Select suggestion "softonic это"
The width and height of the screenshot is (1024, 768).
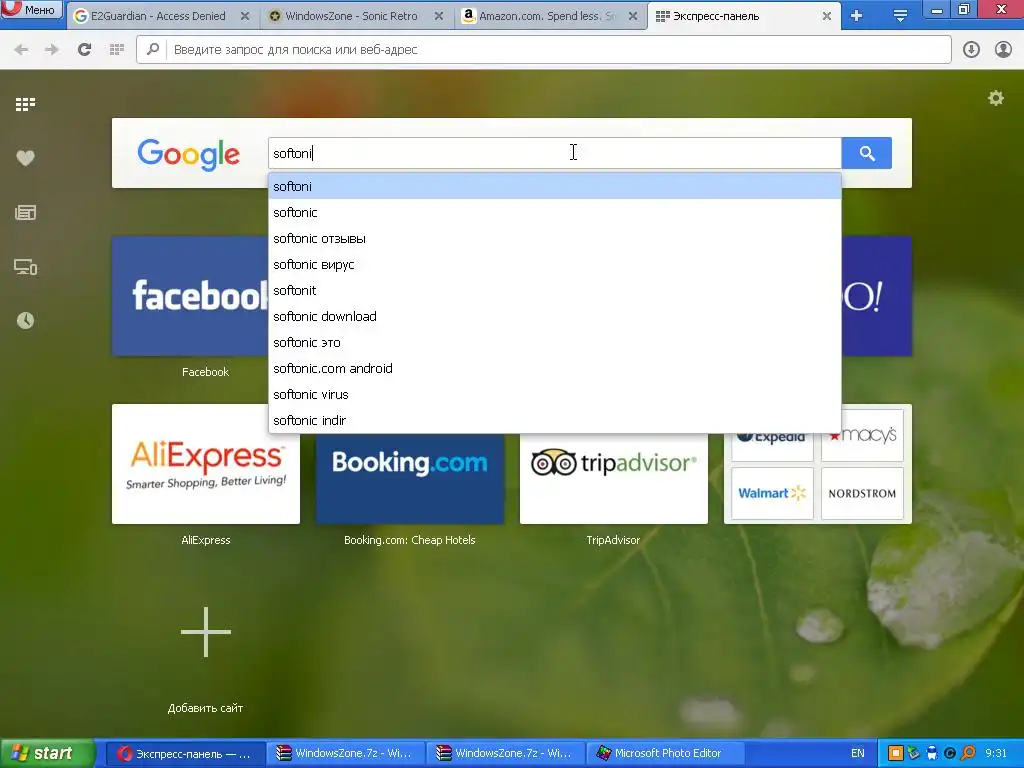tap(554, 342)
